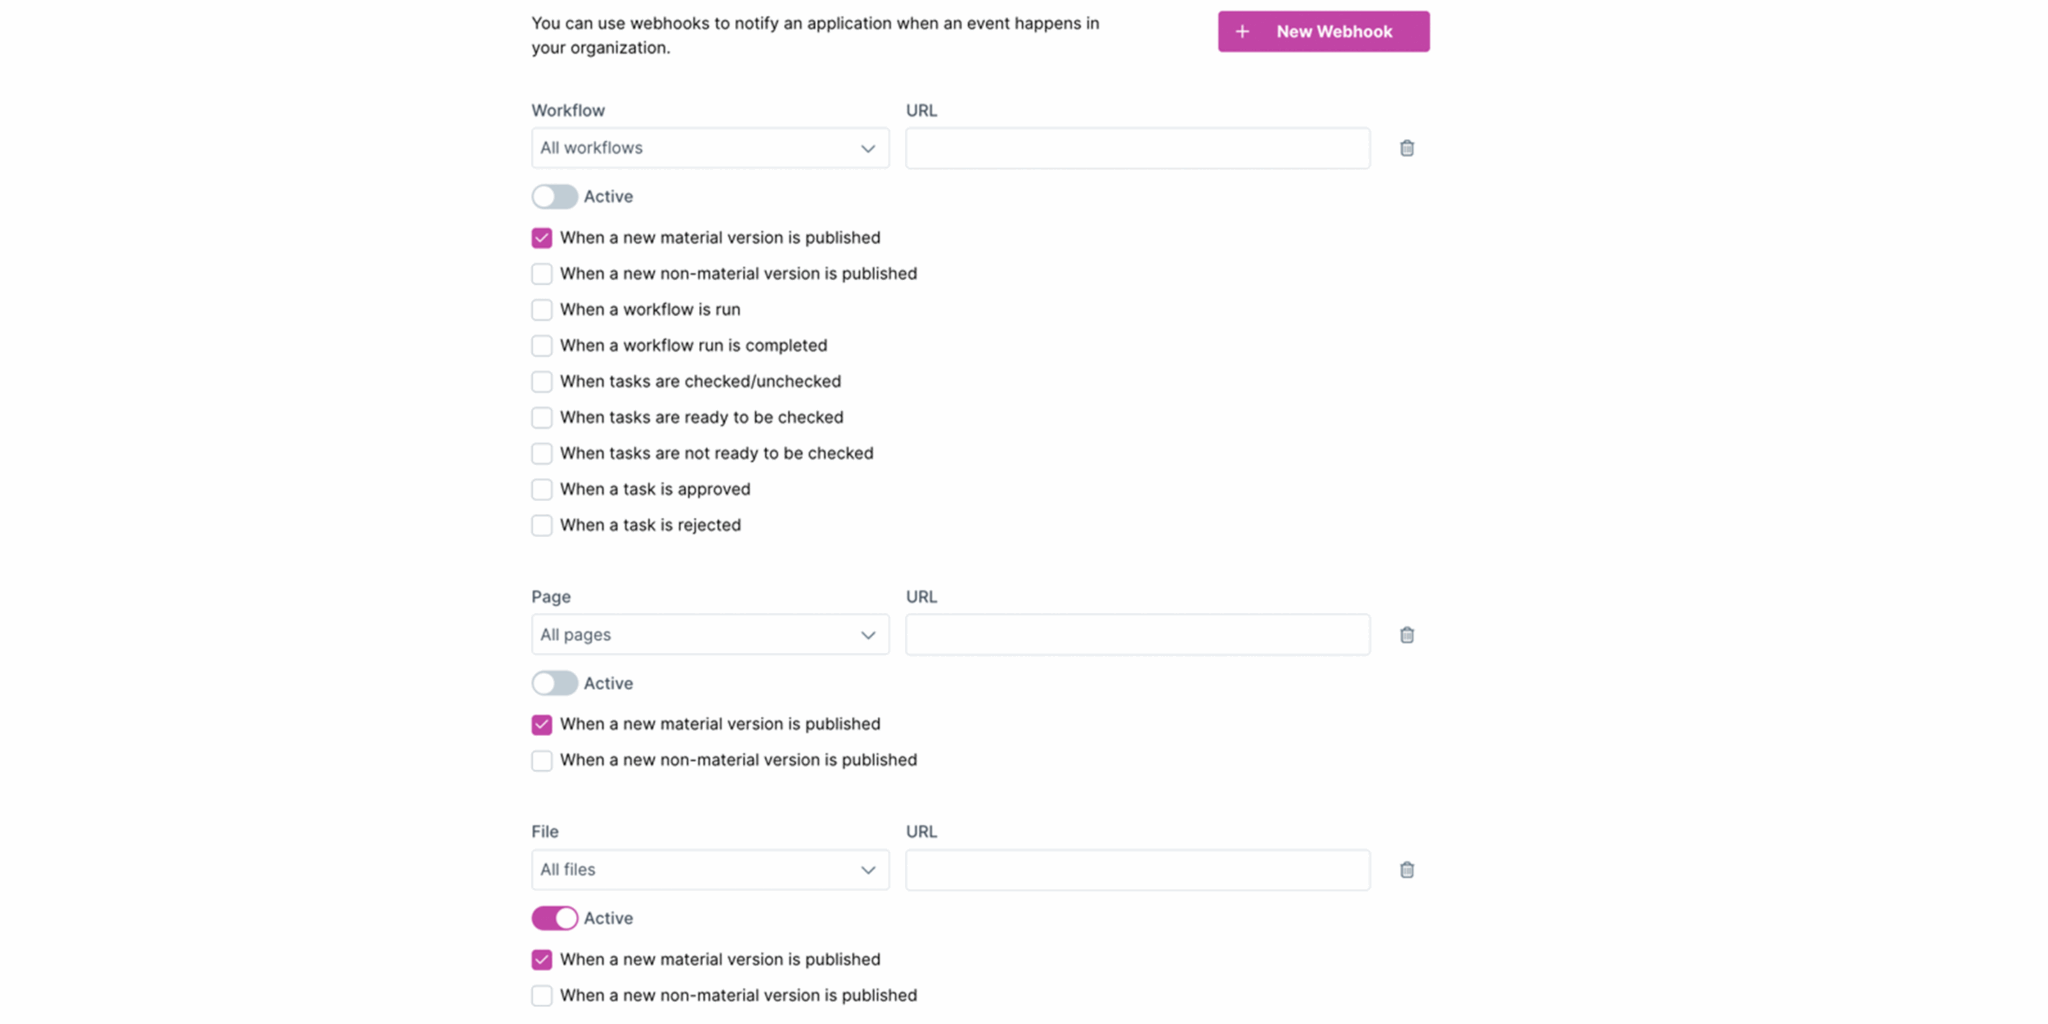Expand the All pages dropdown
The width and height of the screenshot is (2048, 1024).
coord(710,635)
